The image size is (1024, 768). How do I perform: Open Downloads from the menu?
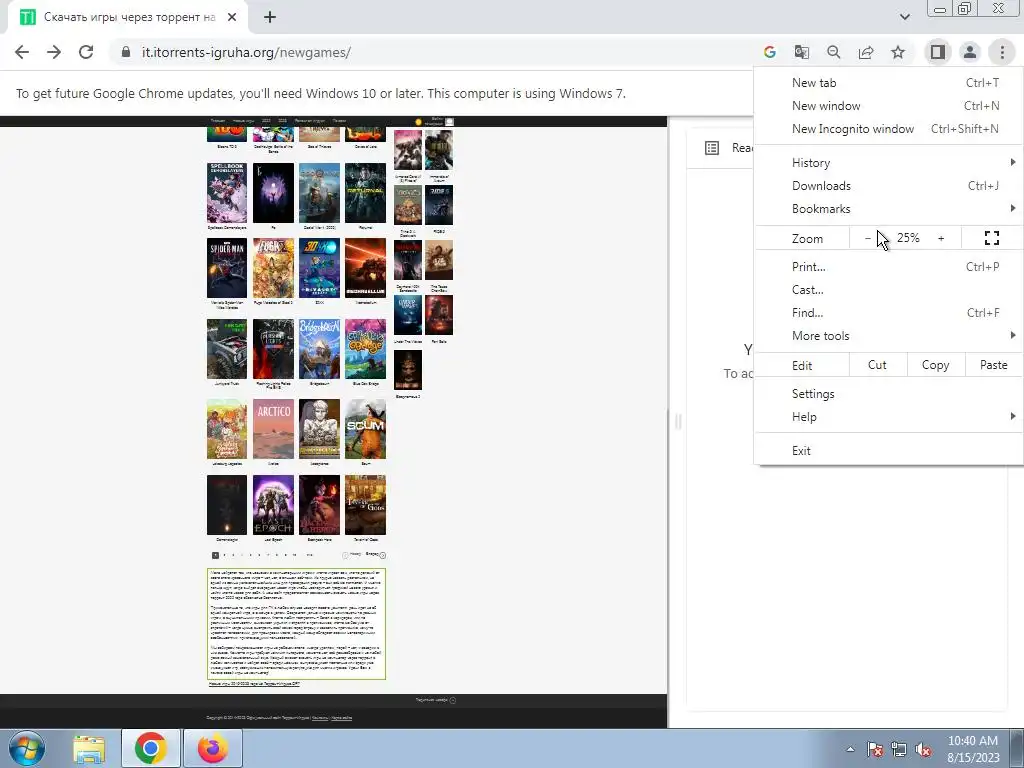pos(888,185)
